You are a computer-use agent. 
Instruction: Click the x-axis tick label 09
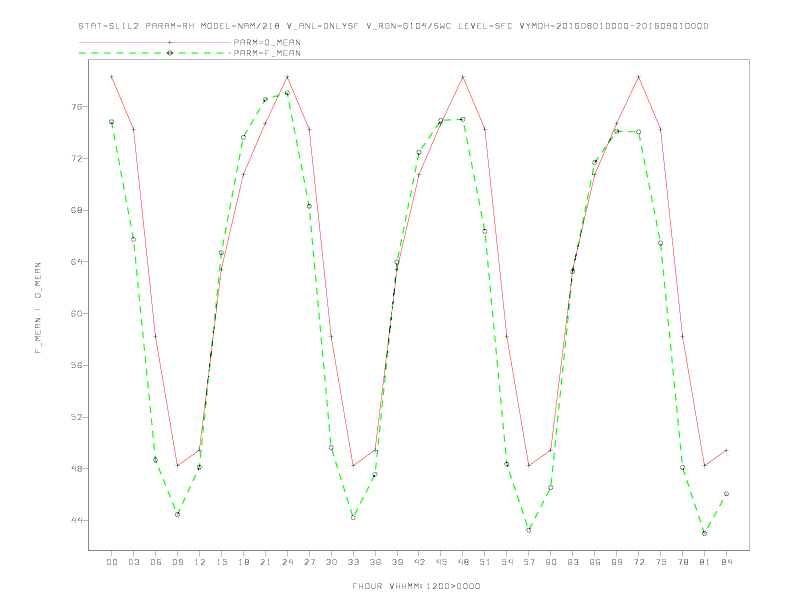[177, 562]
